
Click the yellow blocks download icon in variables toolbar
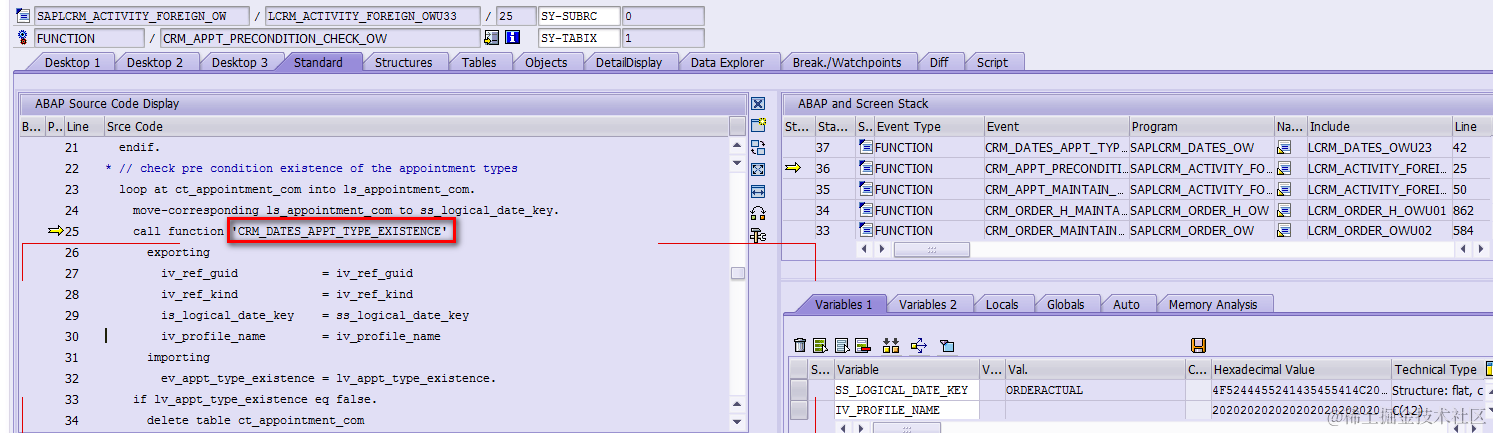(891, 345)
